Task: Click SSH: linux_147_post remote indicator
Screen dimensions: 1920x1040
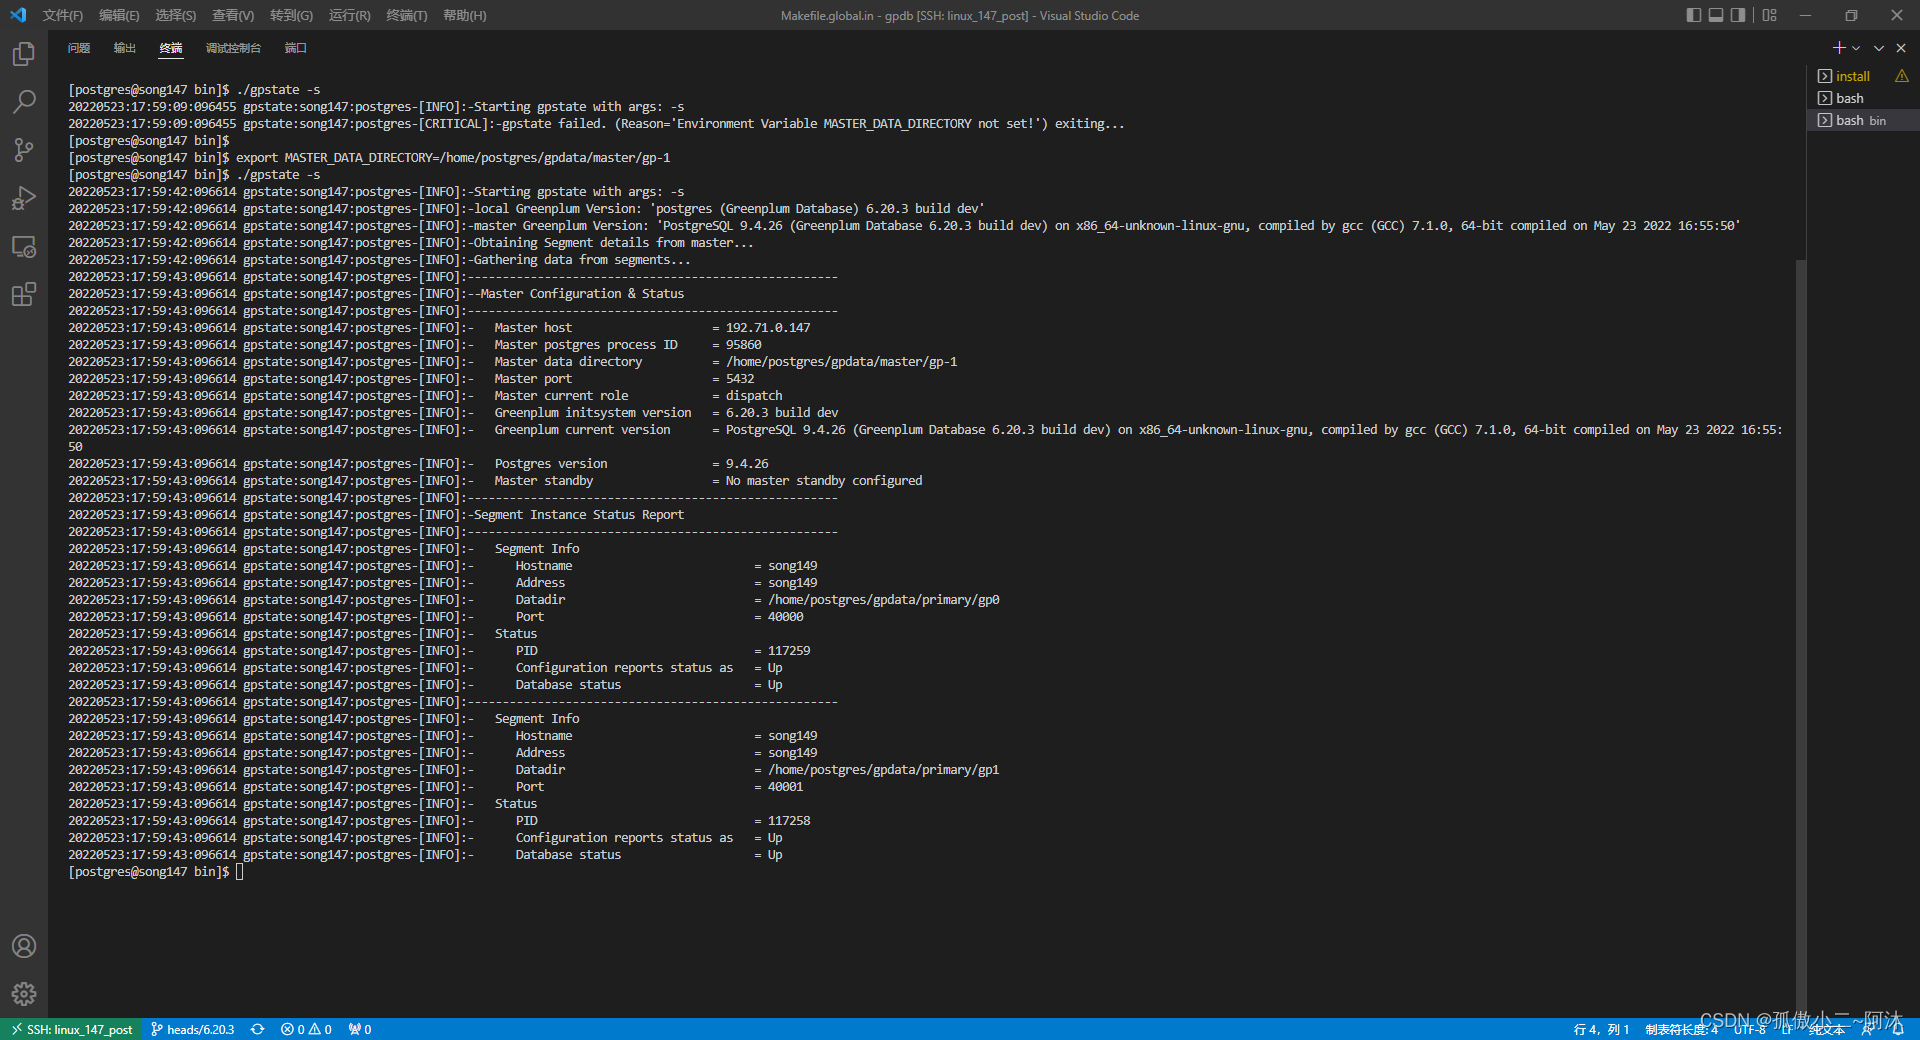Action: click(x=71, y=1029)
